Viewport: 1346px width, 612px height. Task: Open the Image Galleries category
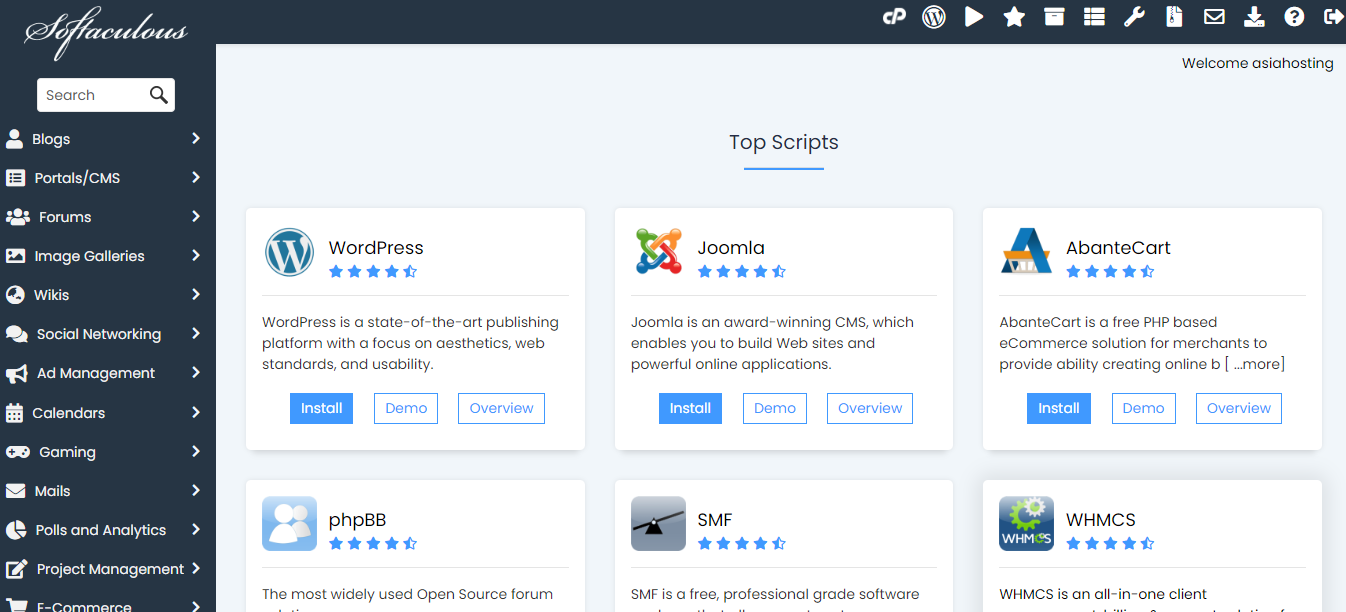89,256
